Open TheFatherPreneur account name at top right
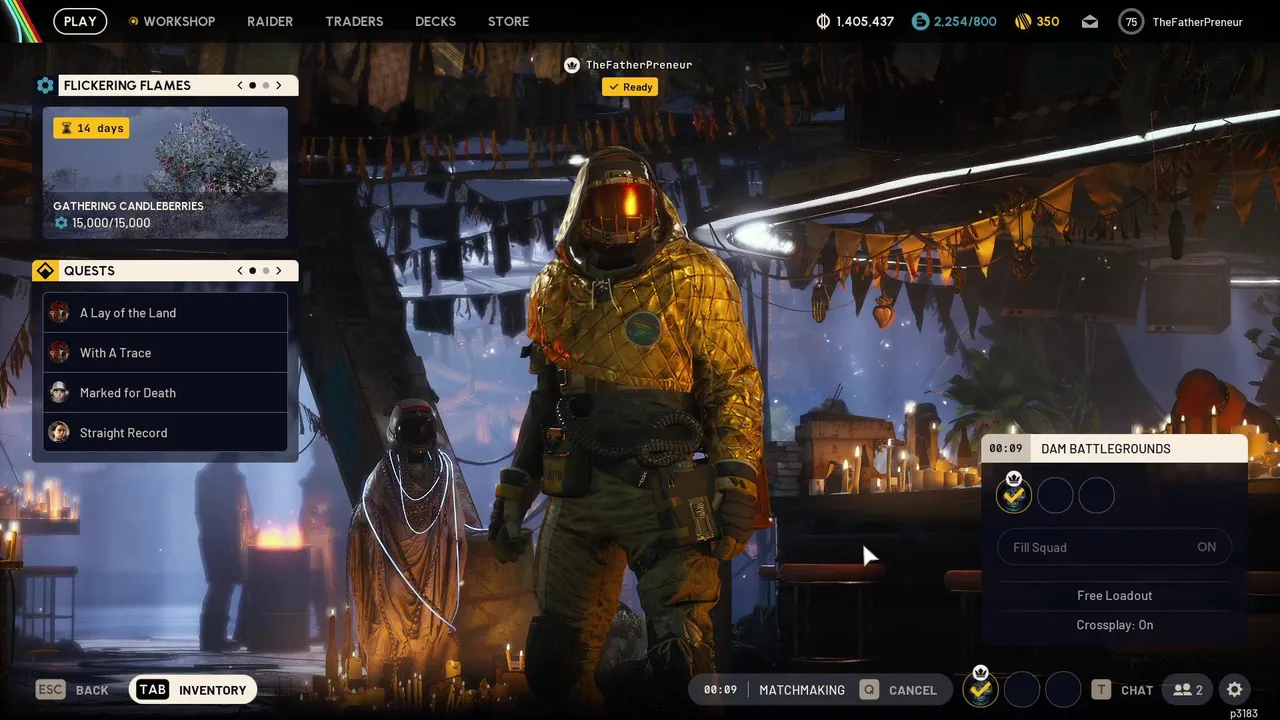This screenshot has height=720, width=1280. coord(1197,22)
